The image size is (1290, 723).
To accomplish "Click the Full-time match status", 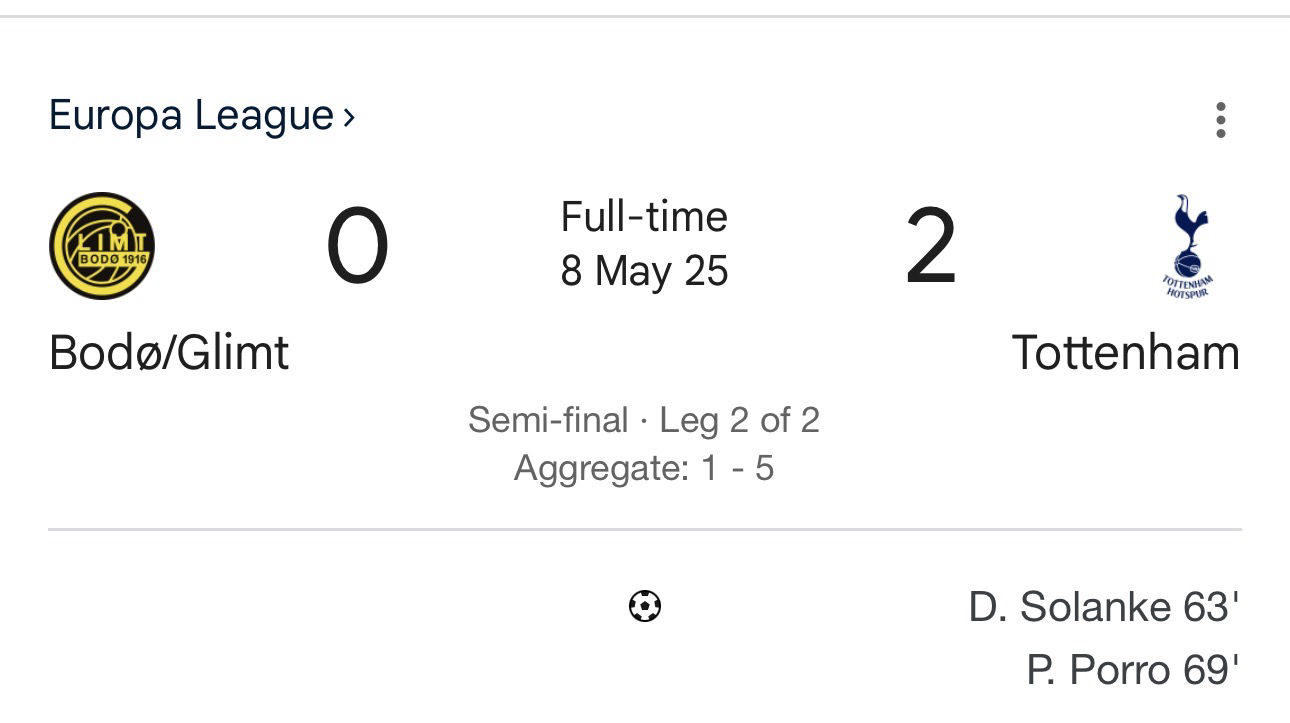I will click(644, 217).
